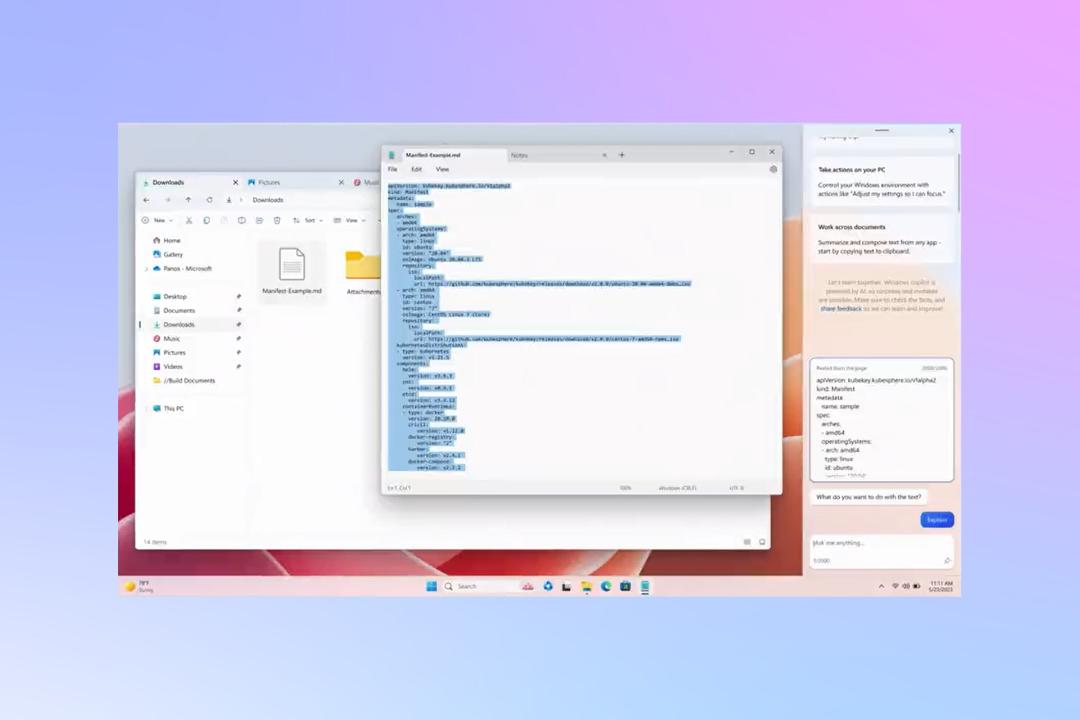Click the Copy icon in File Explorer toolbar
Image resolution: width=1080 pixels, height=720 pixels.
[206, 220]
